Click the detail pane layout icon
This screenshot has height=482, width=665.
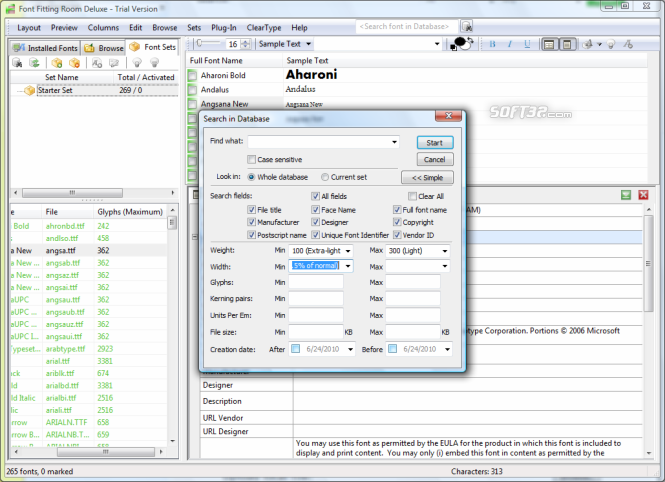point(567,44)
